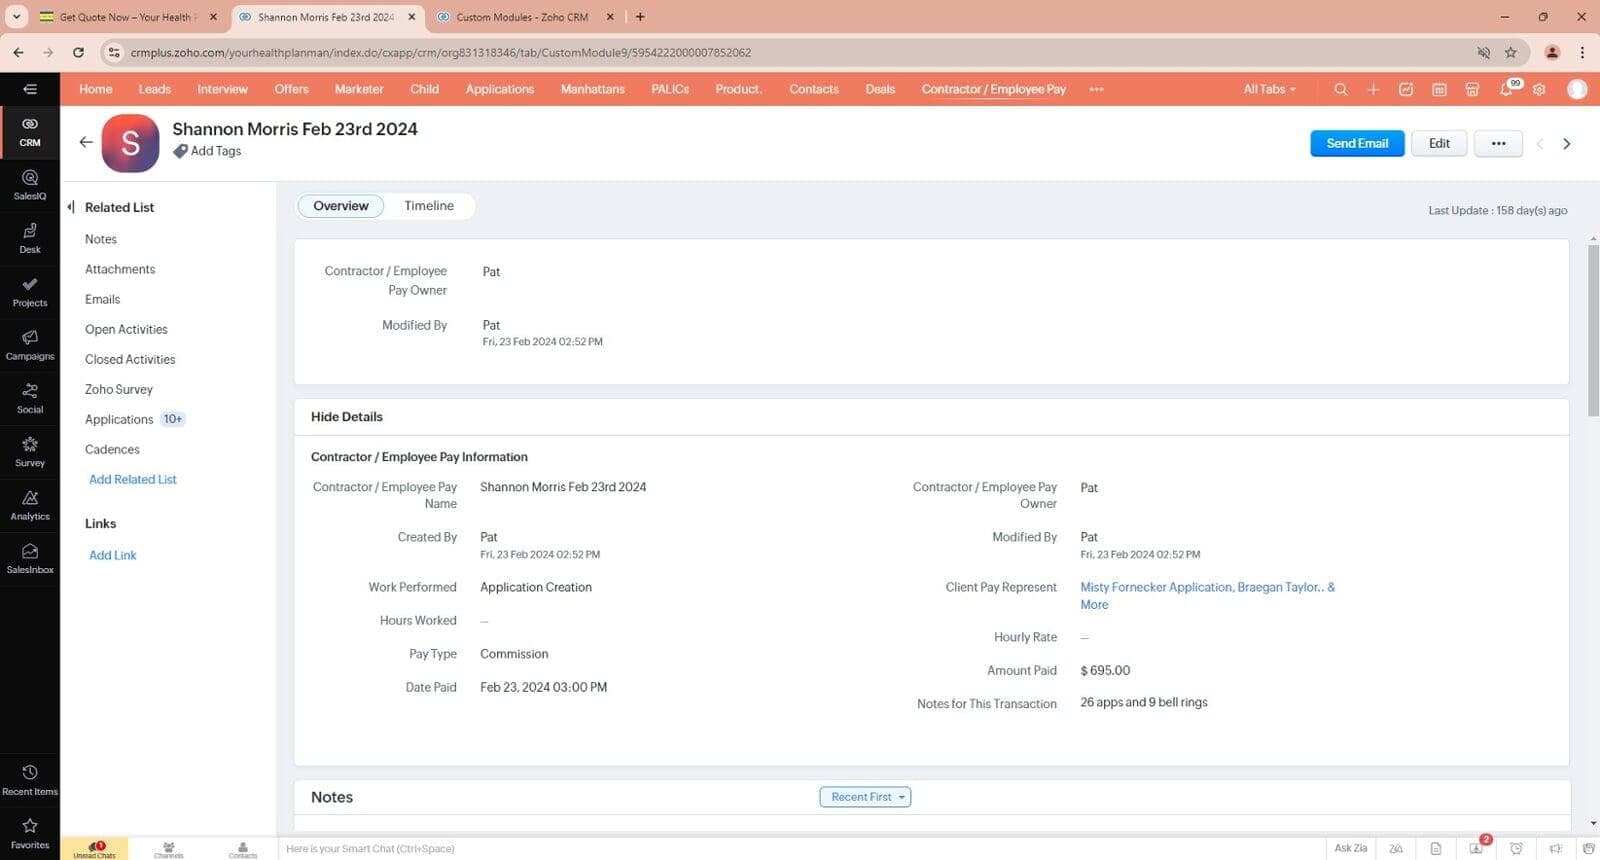Click the page vertical scrollbar
Screen dimensions: 1600x860
1593,330
